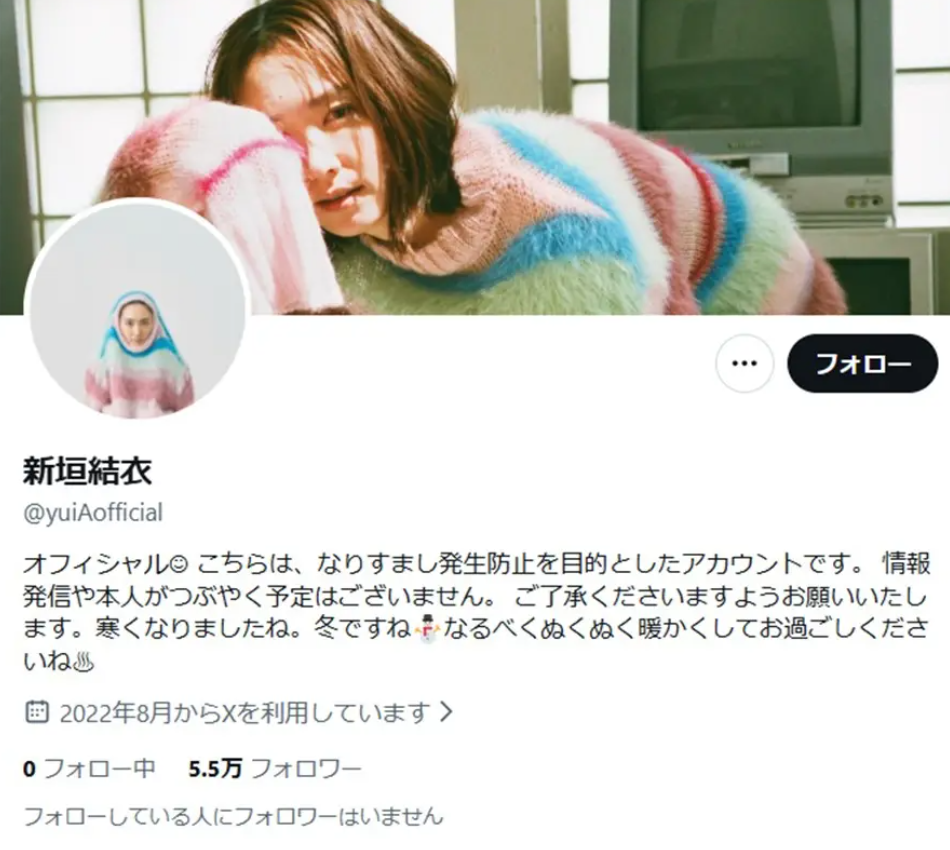Click the calendar icon beside the join date
Screen dimensions: 950x850
tap(36, 712)
